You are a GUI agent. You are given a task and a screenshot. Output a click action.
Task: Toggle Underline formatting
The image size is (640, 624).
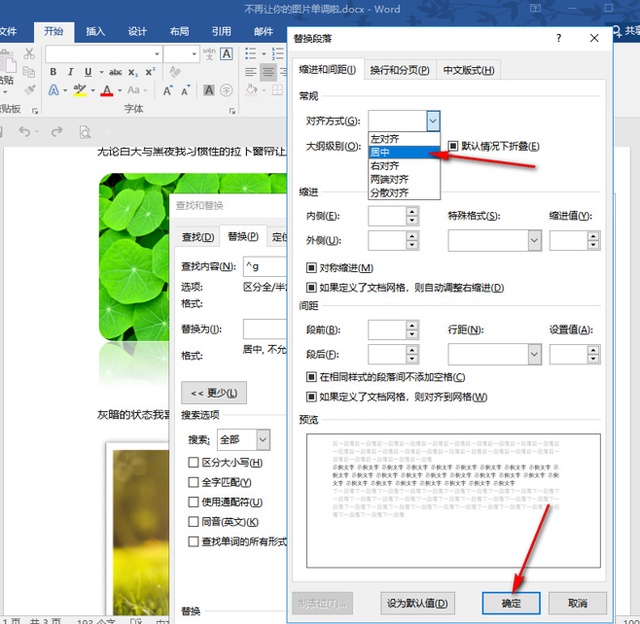88,72
